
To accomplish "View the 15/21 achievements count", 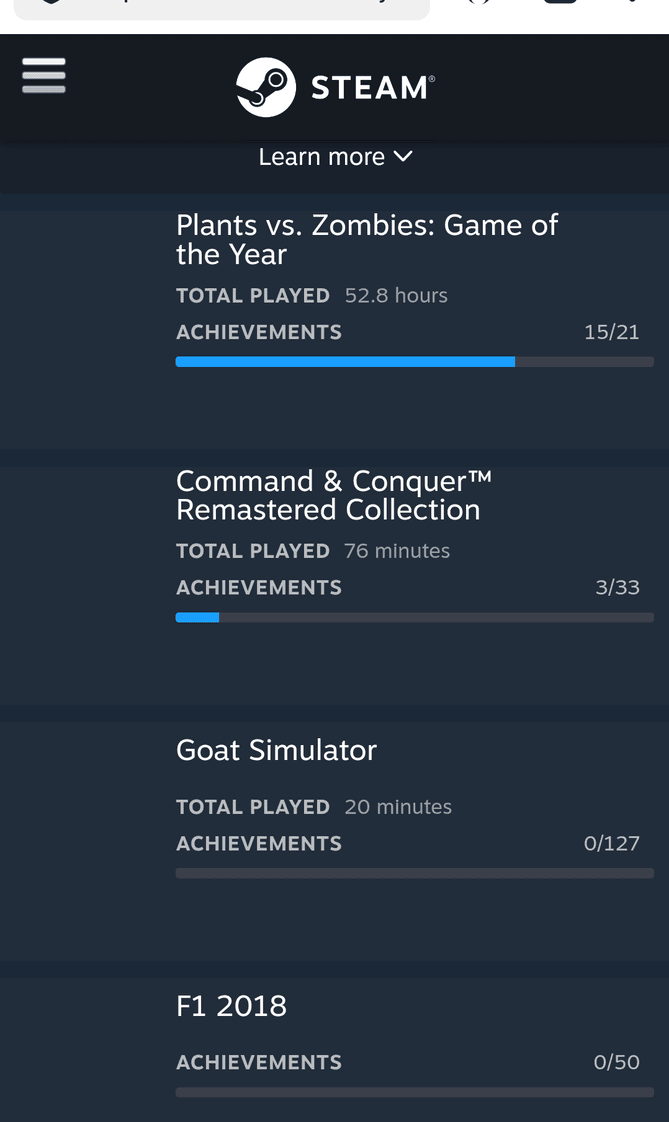I will click(611, 332).
